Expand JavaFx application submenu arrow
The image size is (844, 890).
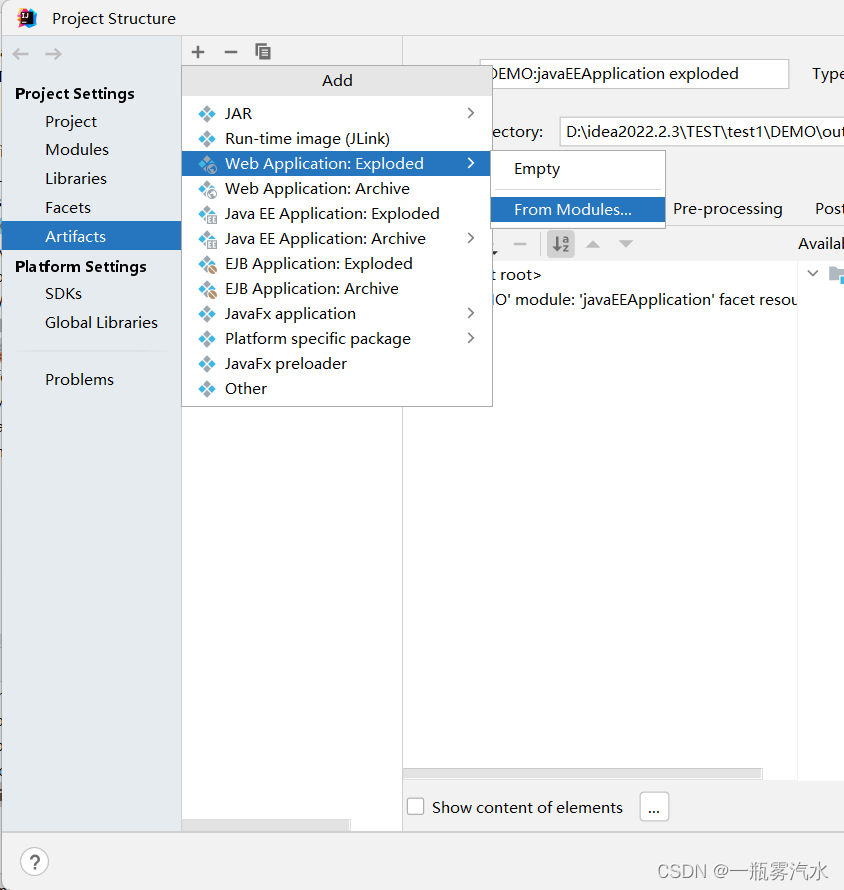click(x=471, y=313)
